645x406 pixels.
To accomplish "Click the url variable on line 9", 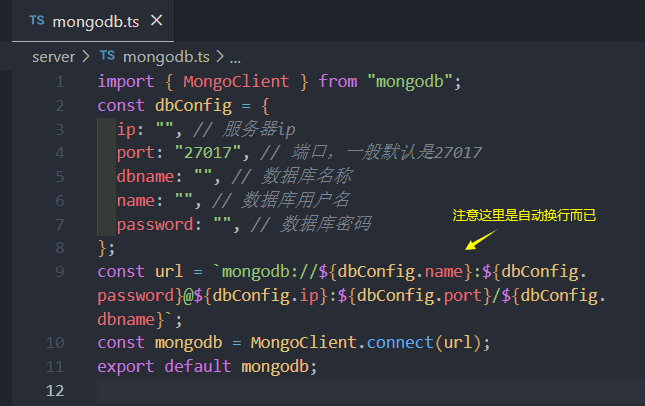I will (169, 271).
